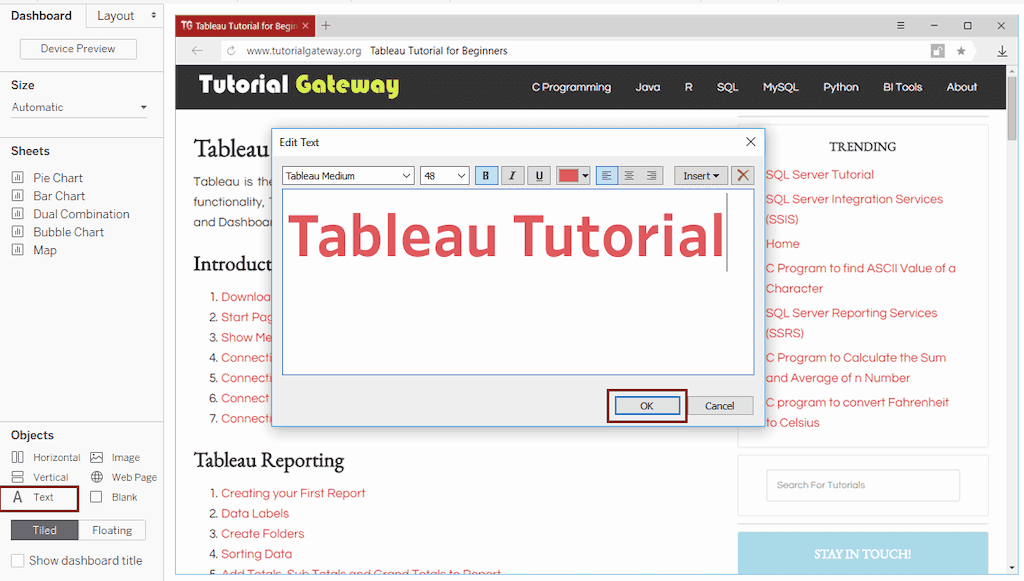Select the Horizontal container object icon

[x=18, y=458]
